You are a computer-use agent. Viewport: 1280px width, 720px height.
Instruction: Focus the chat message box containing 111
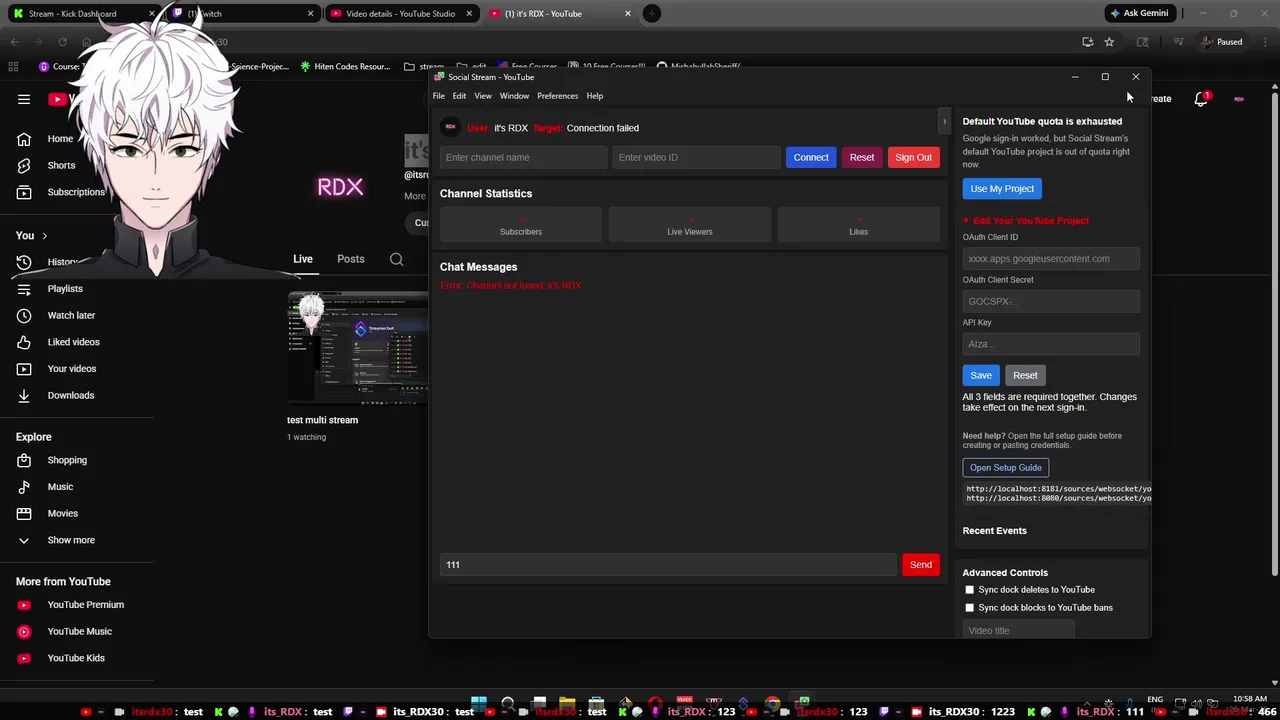[668, 565]
